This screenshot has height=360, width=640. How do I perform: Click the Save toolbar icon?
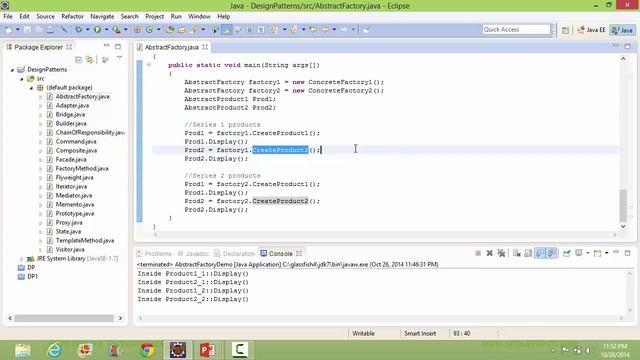(27, 30)
